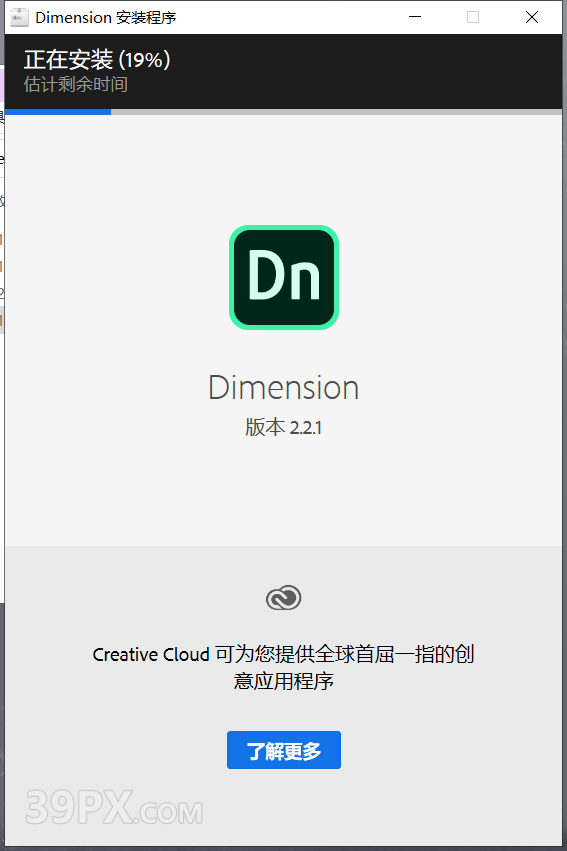Click the Creative Cloud logo icon
567x851 pixels.
(x=284, y=598)
